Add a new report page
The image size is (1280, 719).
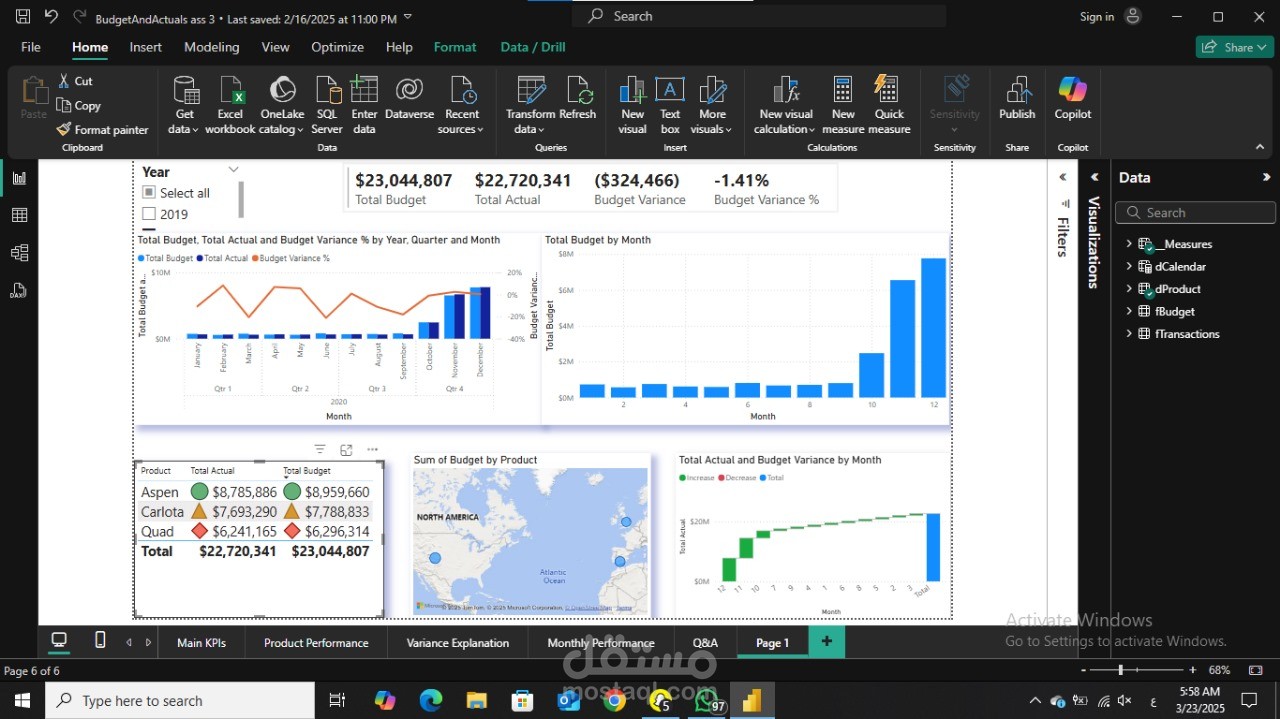click(x=826, y=641)
